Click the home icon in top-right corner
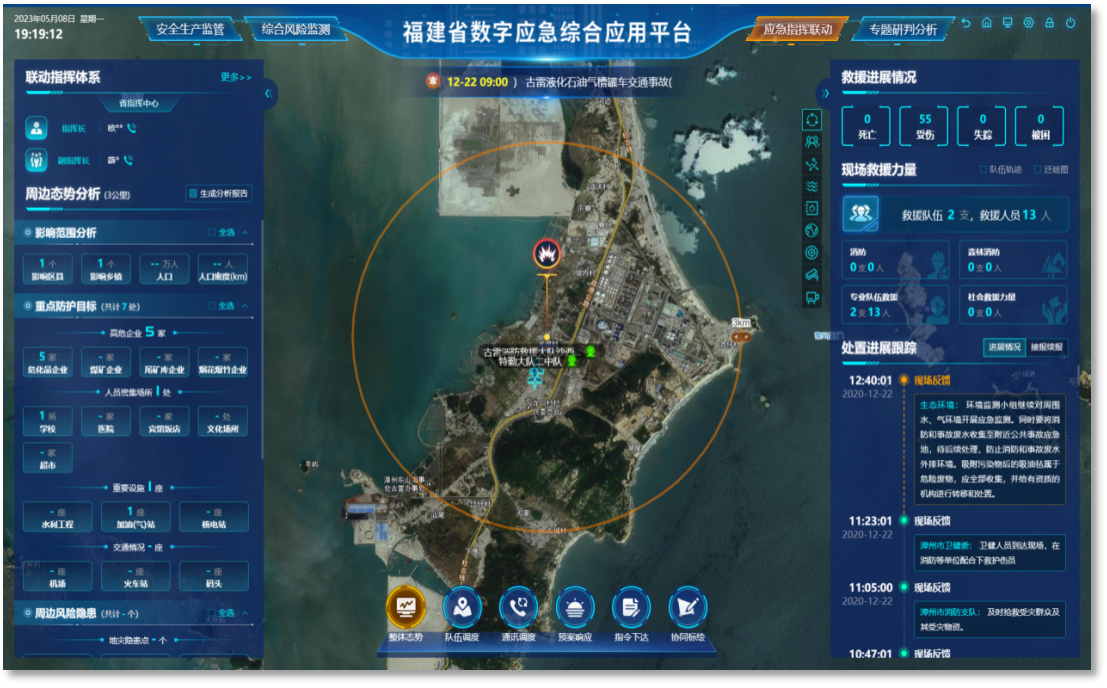This screenshot has width=1107, height=688. (986, 22)
